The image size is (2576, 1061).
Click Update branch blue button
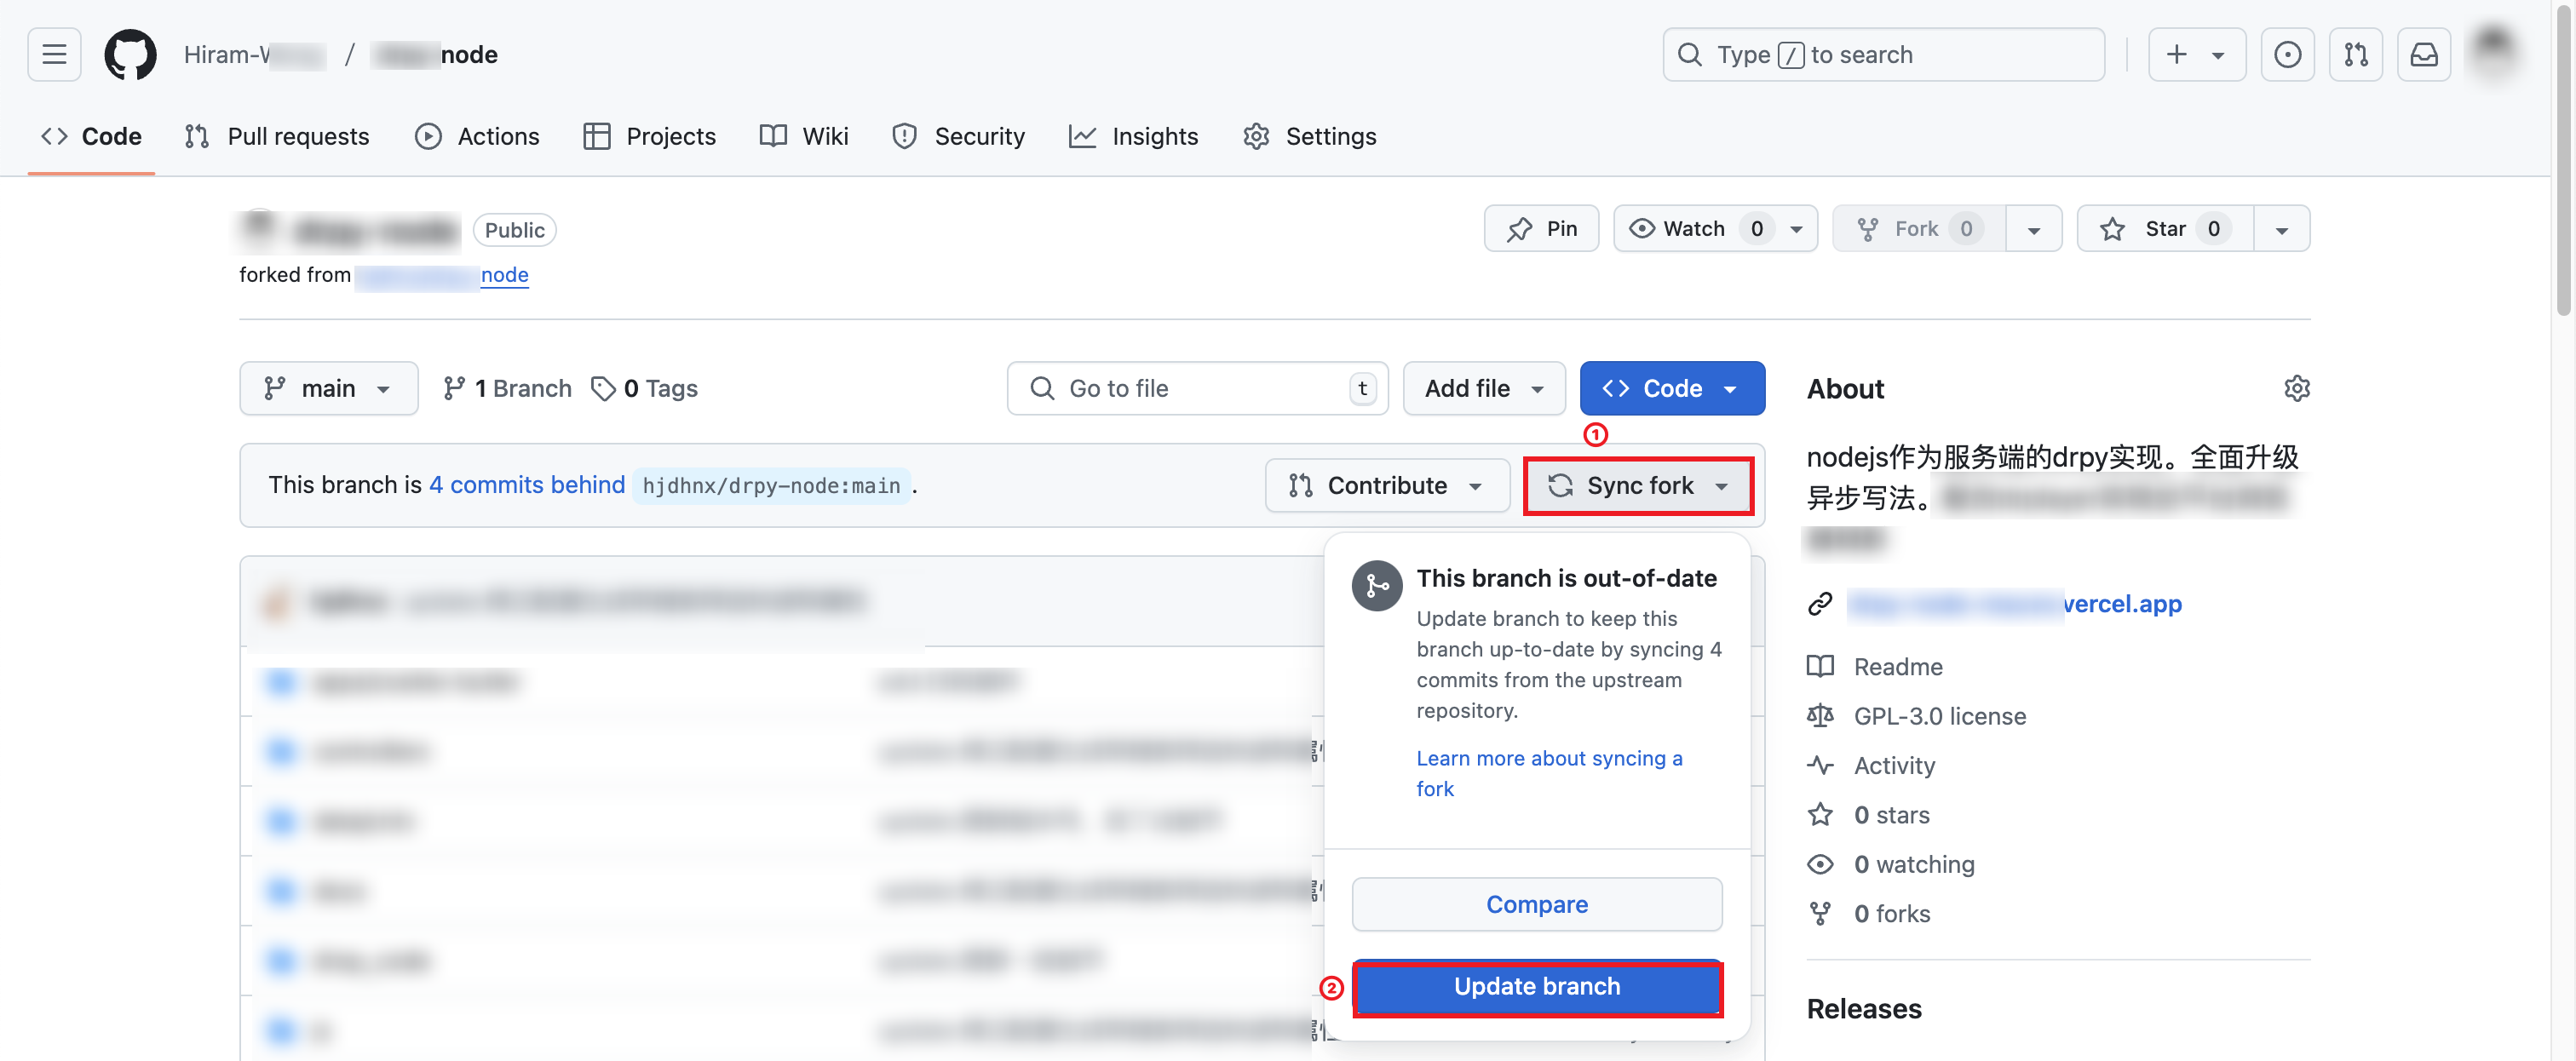[x=1538, y=985]
